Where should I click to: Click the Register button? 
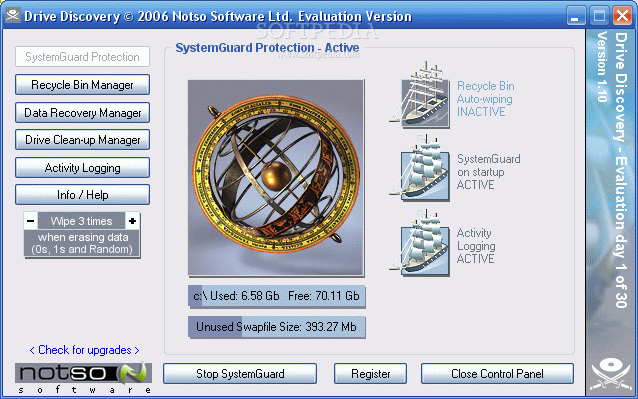pyautogui.click(x=371, y=374)
